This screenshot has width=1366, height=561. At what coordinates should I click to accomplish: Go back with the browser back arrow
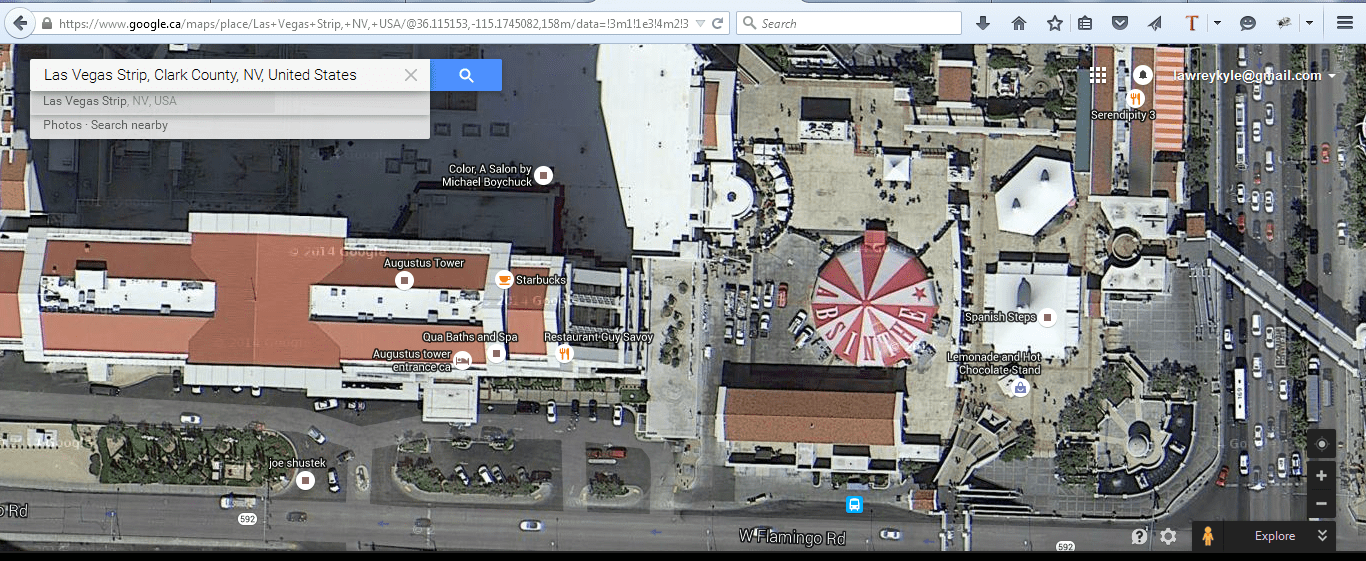pos(19,23)
